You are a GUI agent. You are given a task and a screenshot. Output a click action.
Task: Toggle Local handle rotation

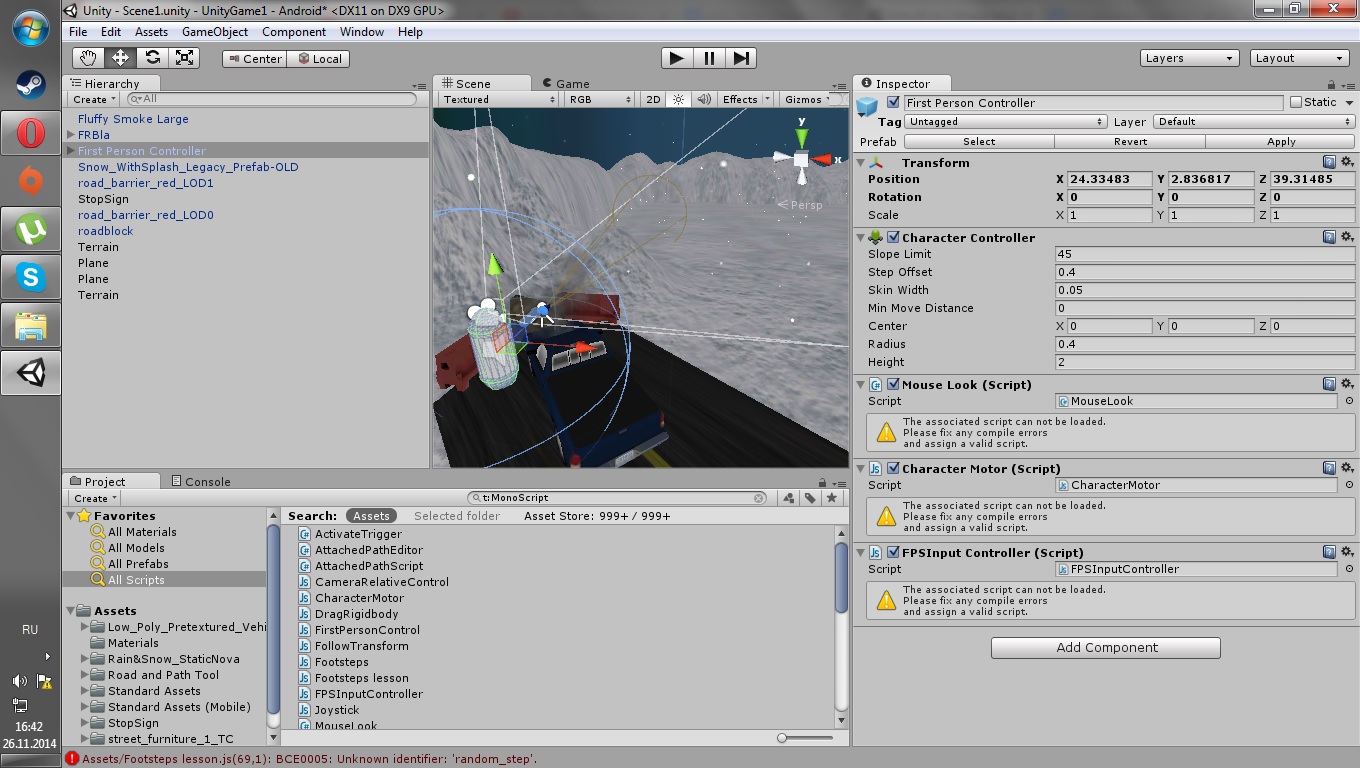click(x=319, y=58)
